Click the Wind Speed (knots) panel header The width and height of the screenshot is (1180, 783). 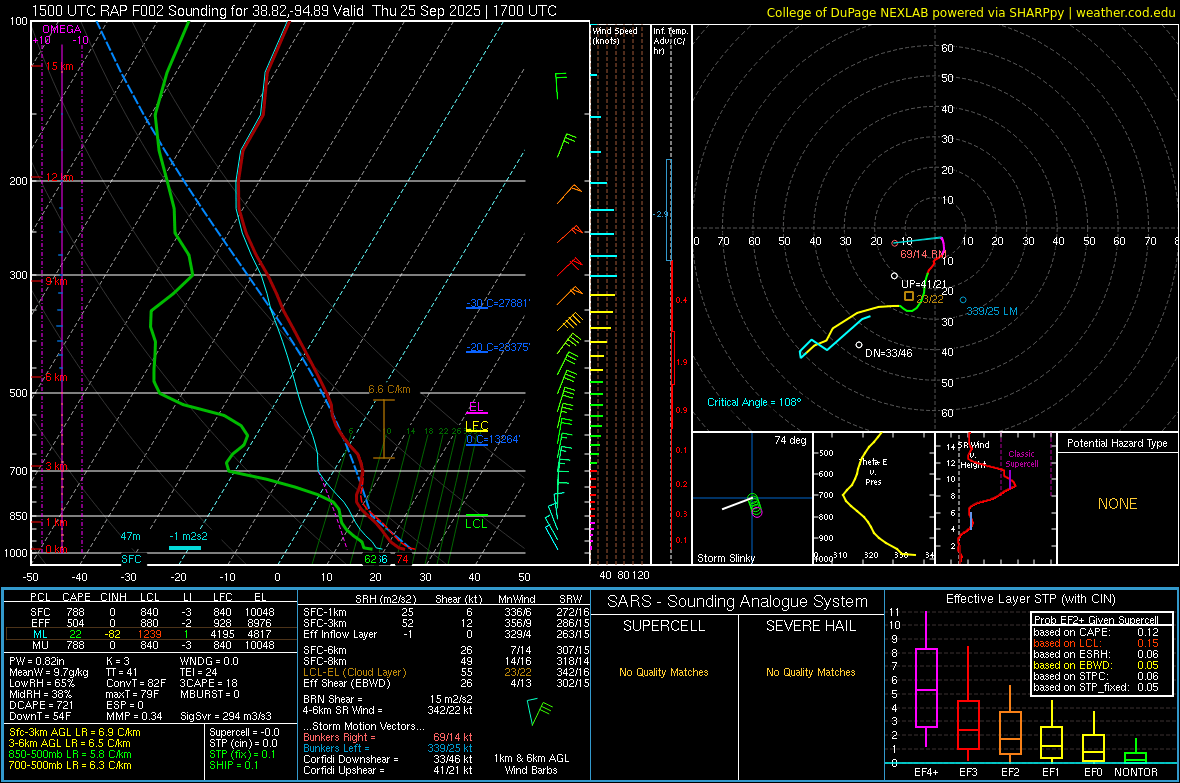(615, 35)
